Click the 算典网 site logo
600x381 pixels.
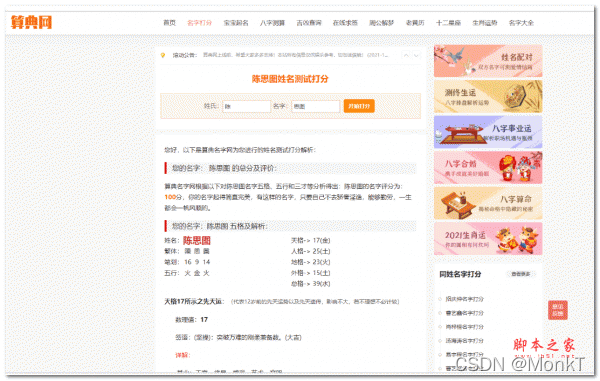click(x=31, y=22)
